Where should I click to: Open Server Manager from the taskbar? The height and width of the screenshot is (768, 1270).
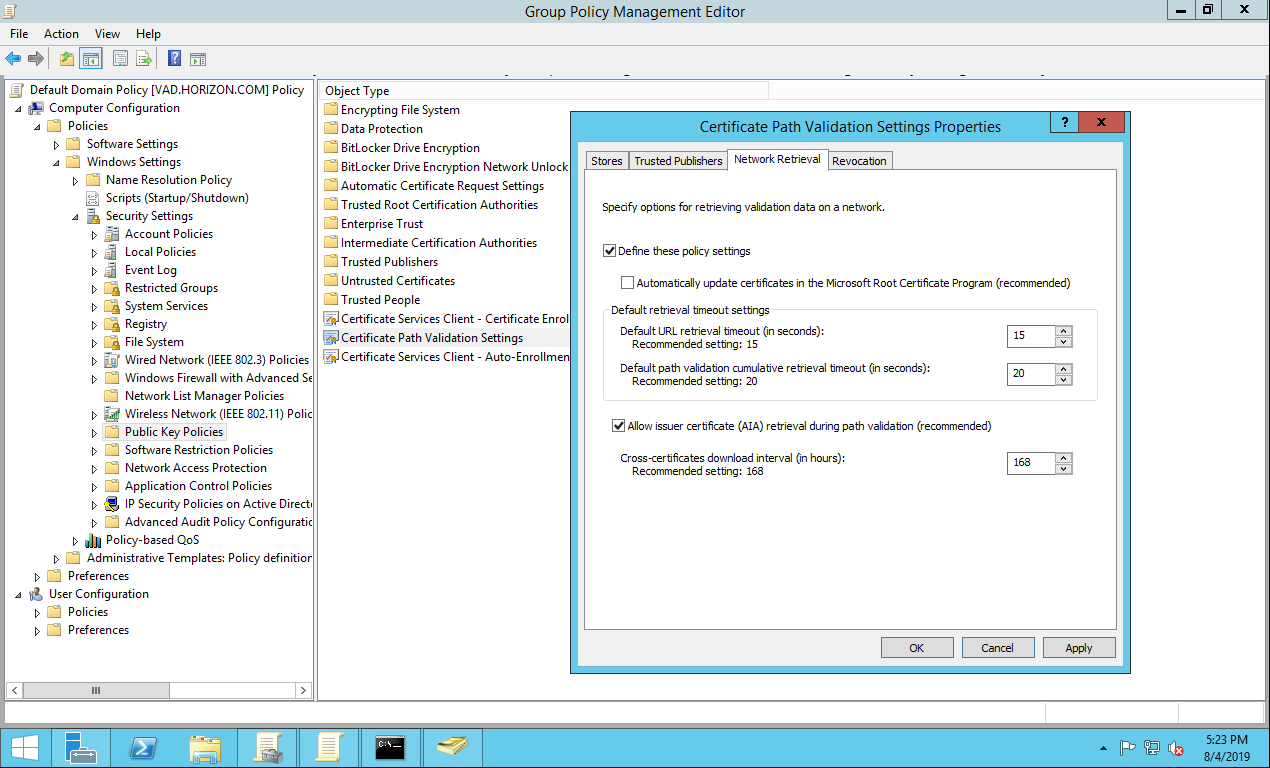[x=81, y=748]
